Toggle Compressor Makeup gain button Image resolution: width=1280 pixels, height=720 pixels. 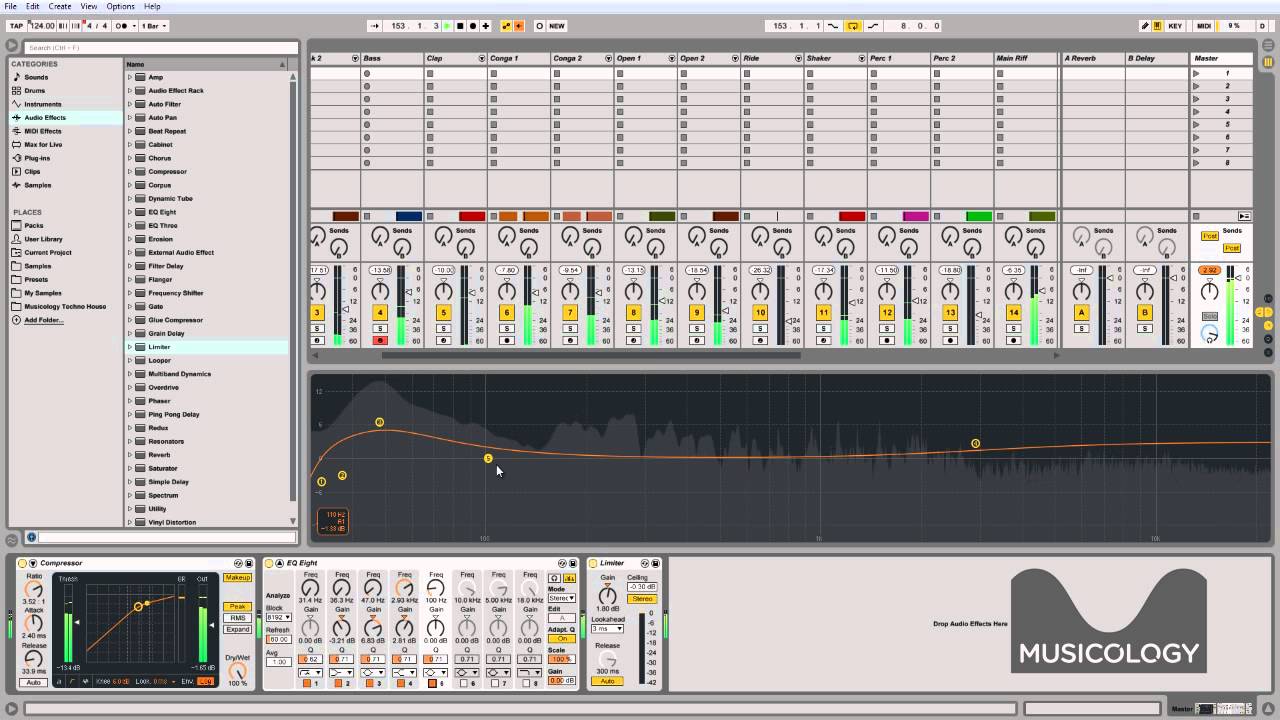click(x=237, y=578)
